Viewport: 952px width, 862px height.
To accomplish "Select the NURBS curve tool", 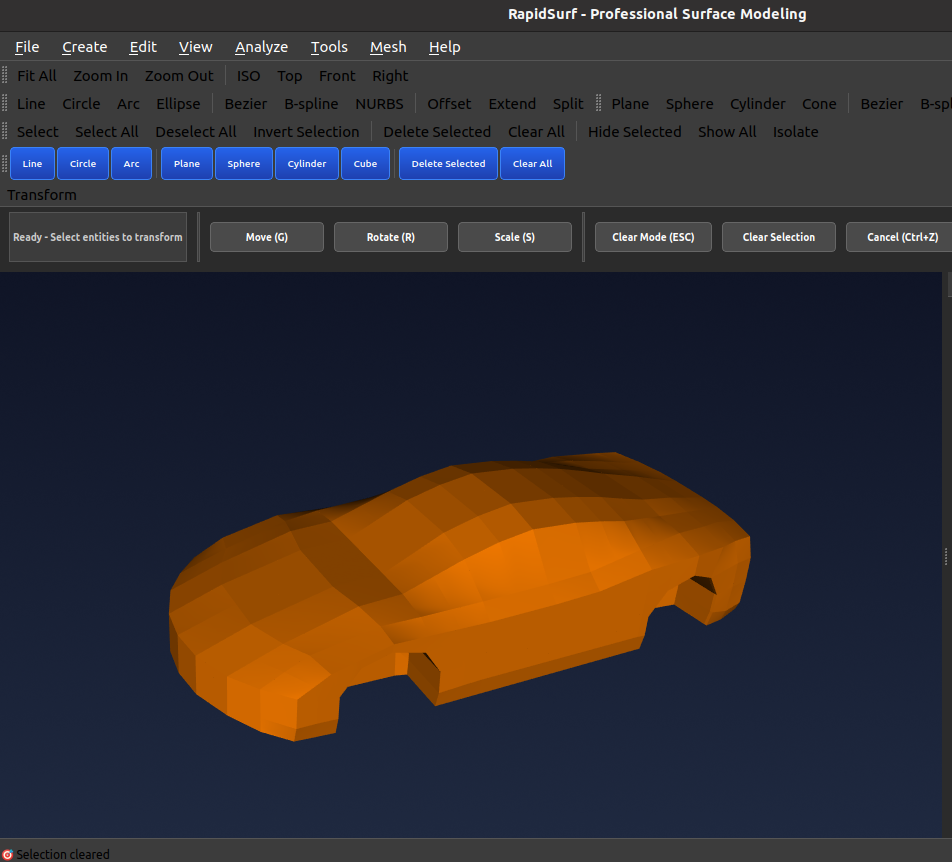I will (379, 103).
